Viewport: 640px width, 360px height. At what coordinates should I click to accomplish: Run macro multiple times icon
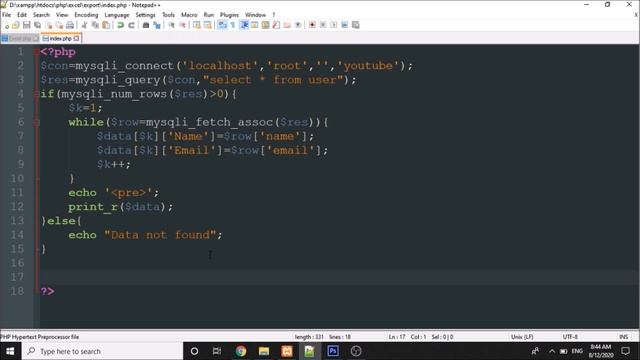point(344,25)
